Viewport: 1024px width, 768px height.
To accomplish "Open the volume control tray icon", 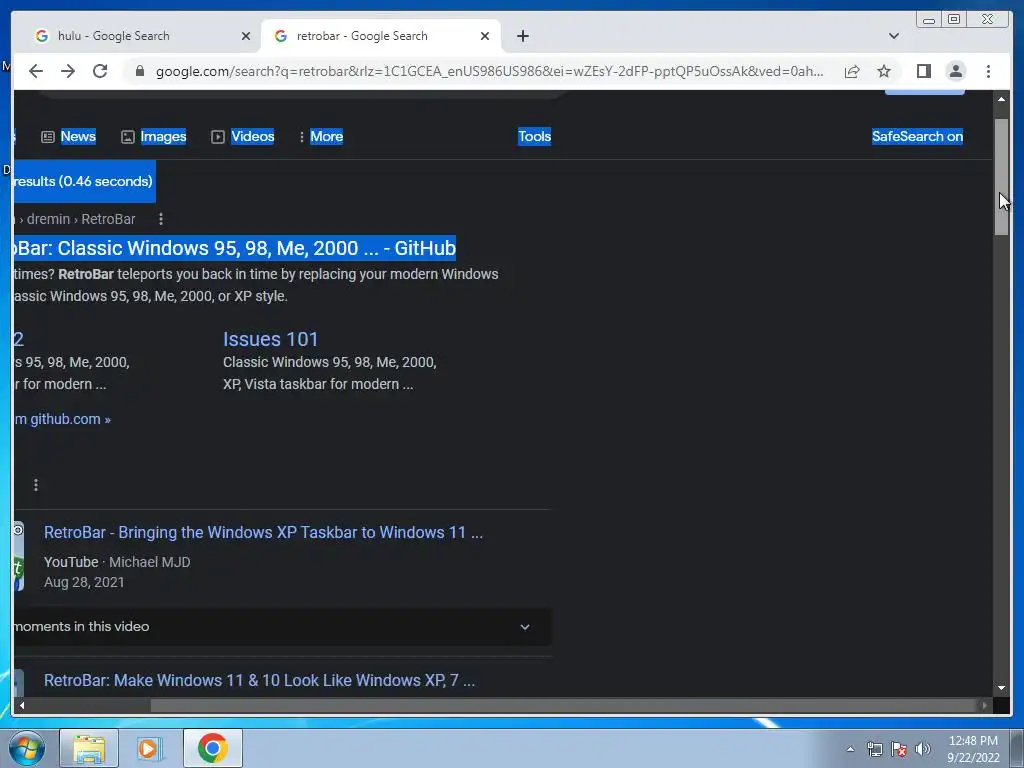I will [x=922, y=749].
